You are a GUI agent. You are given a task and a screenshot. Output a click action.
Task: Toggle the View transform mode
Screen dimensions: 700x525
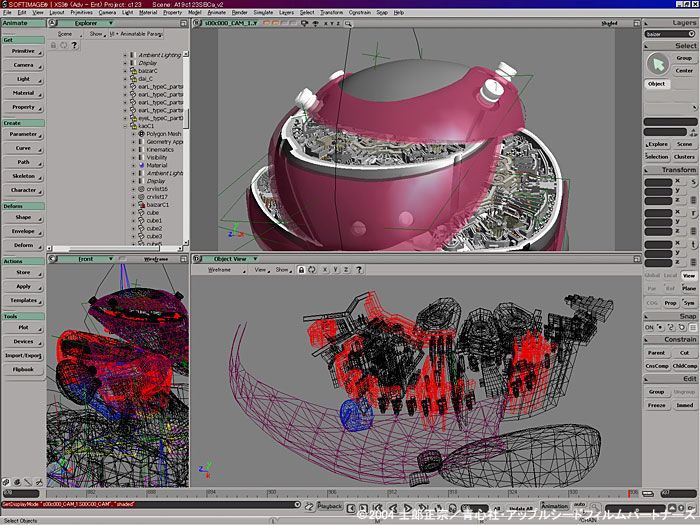(x=689, y=275)
